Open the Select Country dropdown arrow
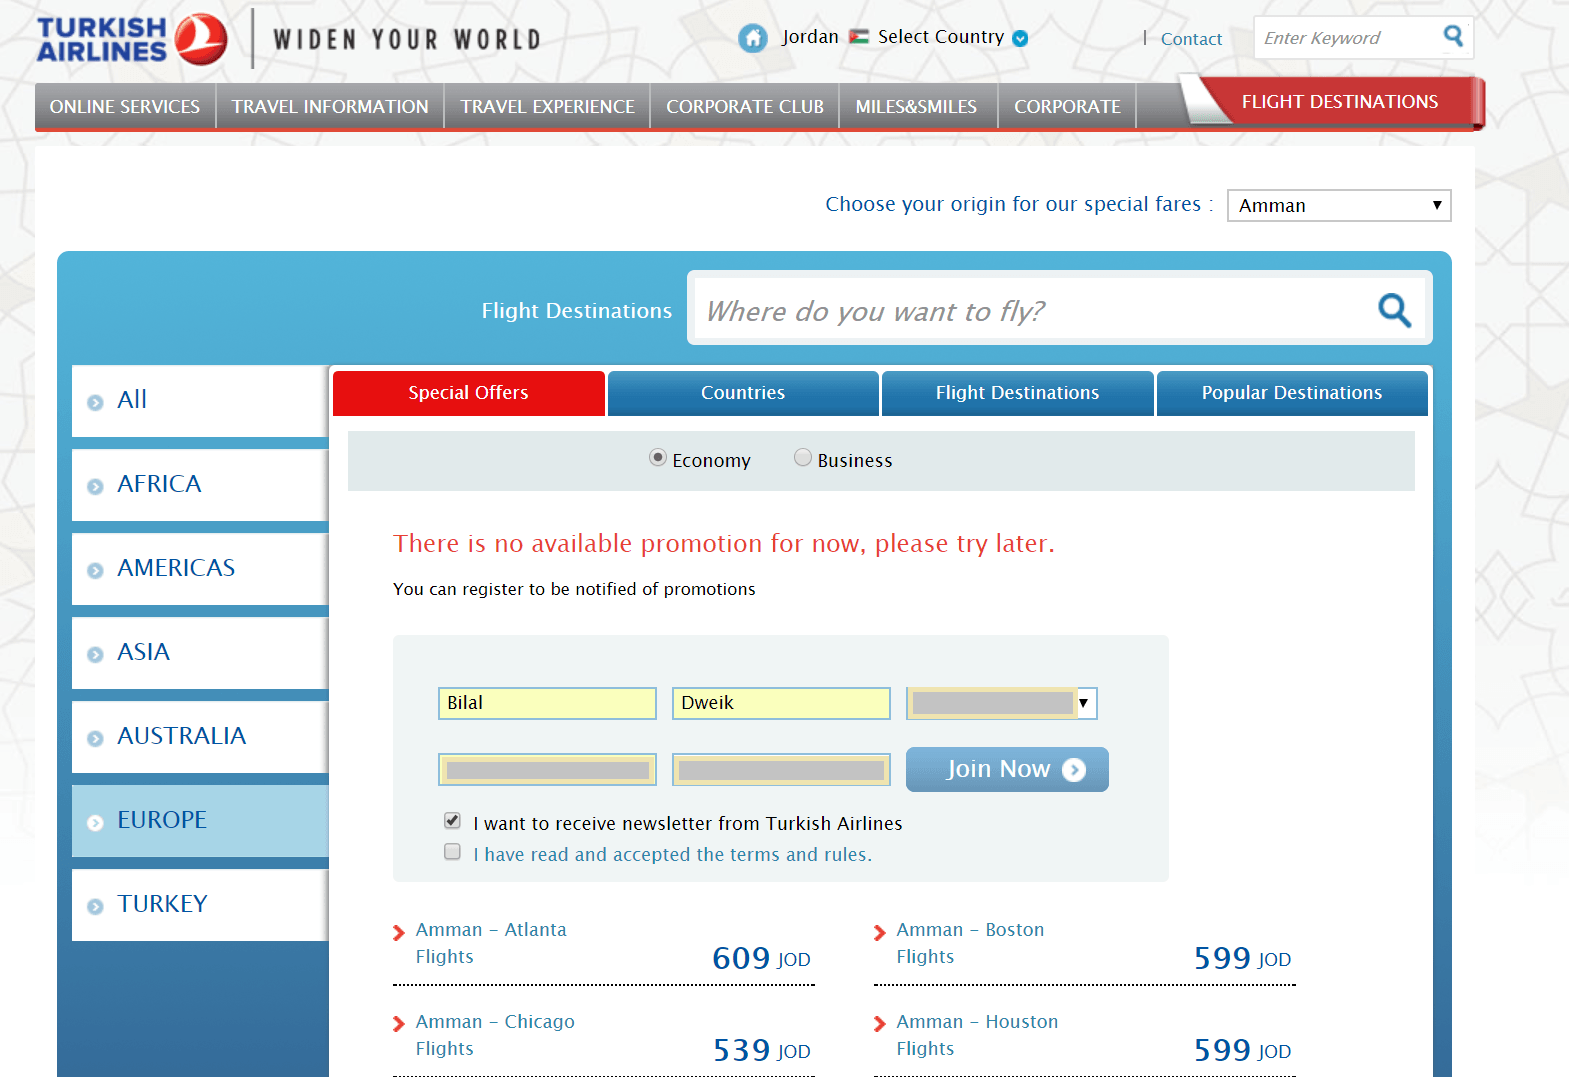This screenshot has height=1077, width=1569. [x=1020, y=38]
